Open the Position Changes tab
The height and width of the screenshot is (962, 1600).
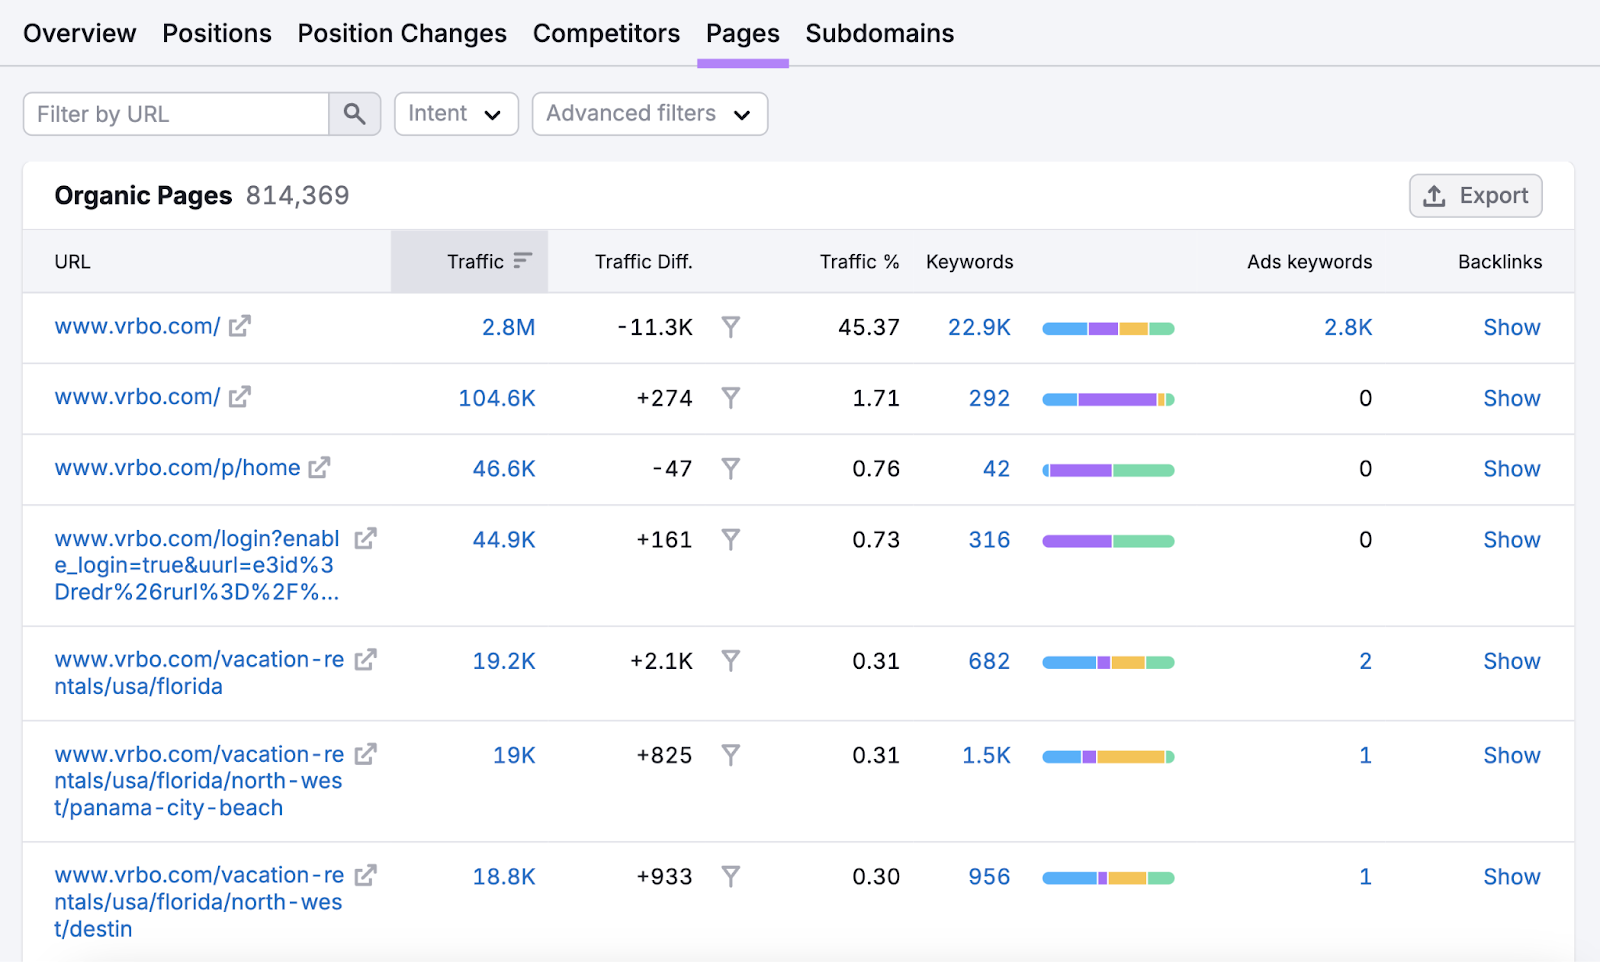[402, 33]
